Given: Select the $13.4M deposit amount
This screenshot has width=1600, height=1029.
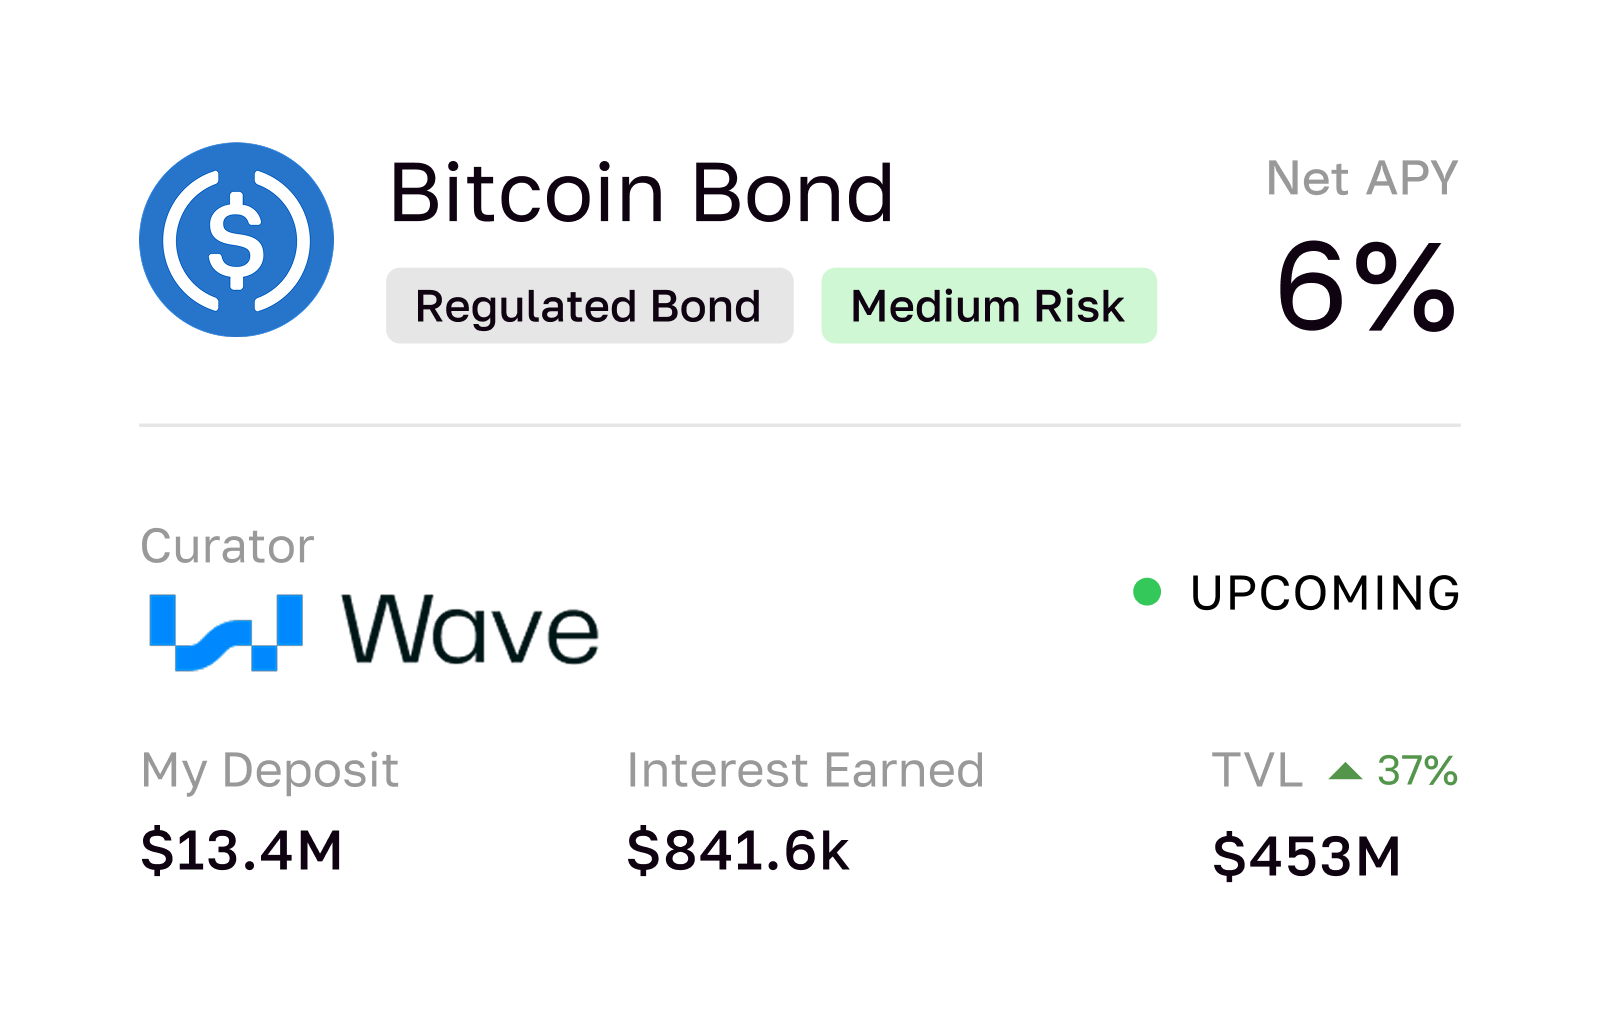Looking at the screenshot, I should click(241, 851).
